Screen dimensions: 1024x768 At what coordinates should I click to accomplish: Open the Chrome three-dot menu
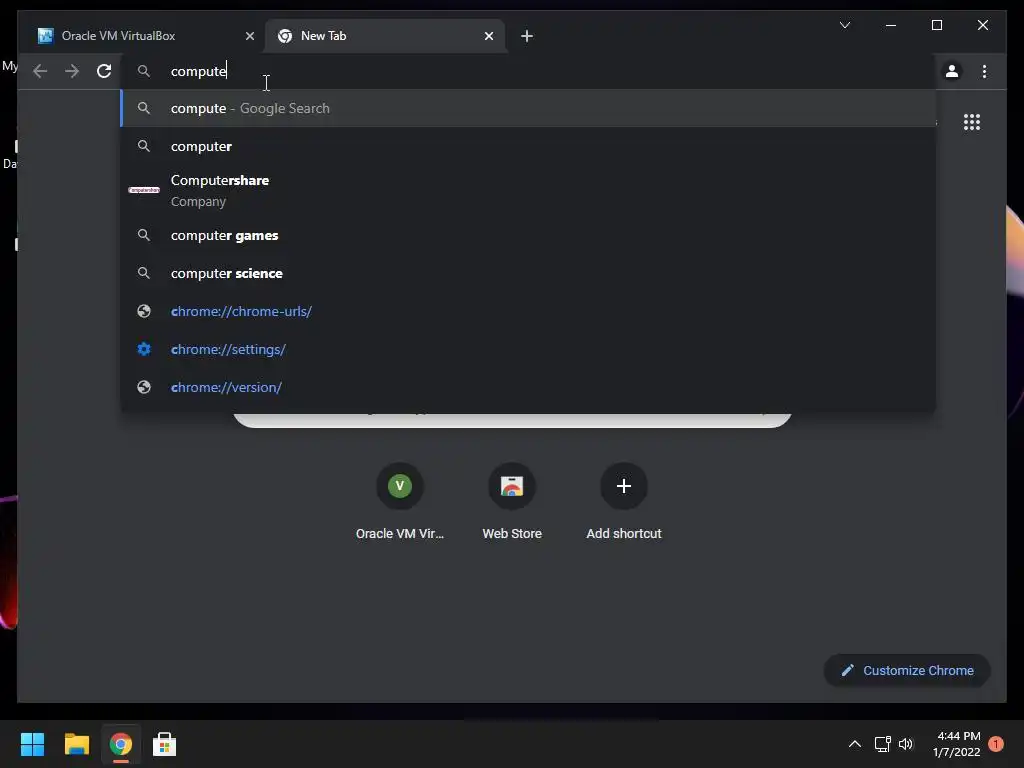tap(984, 71)
